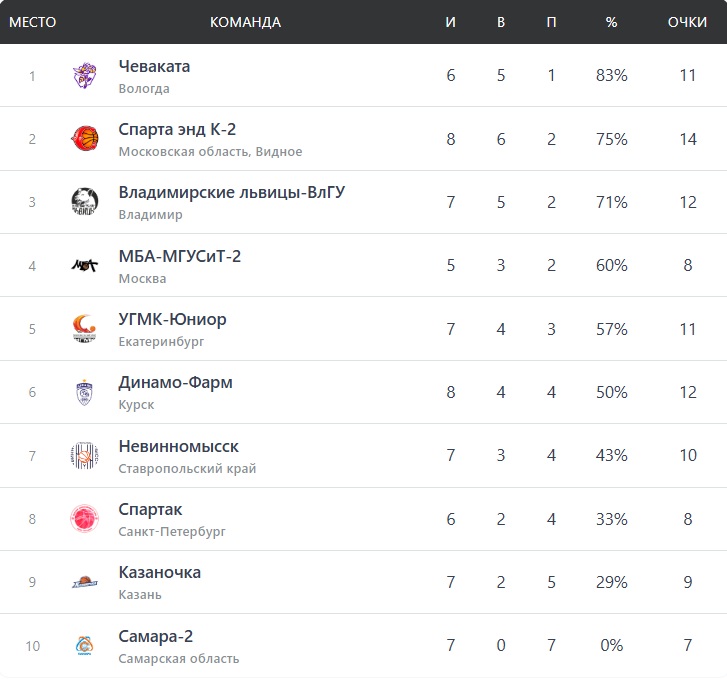Click the Спартак red round logo

coord(84,519)
